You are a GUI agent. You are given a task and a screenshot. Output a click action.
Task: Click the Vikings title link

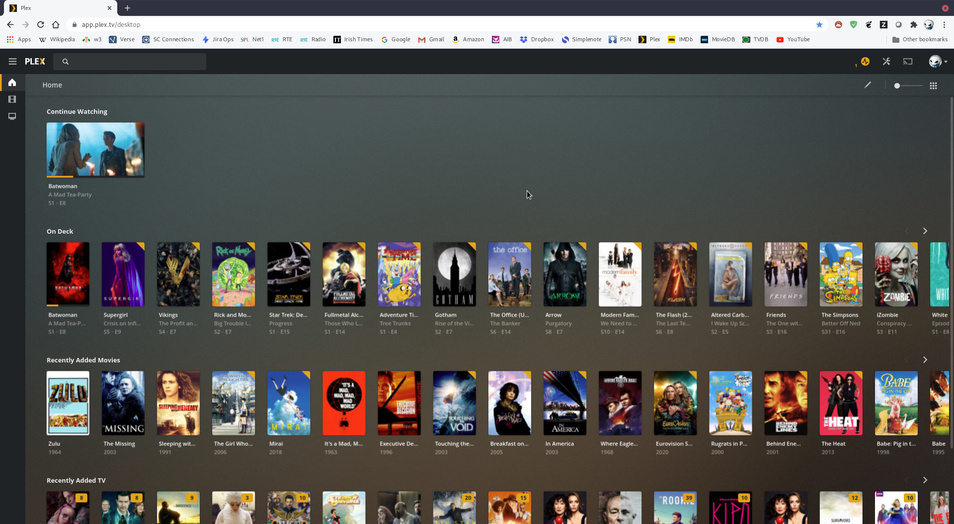pos(168,315)
